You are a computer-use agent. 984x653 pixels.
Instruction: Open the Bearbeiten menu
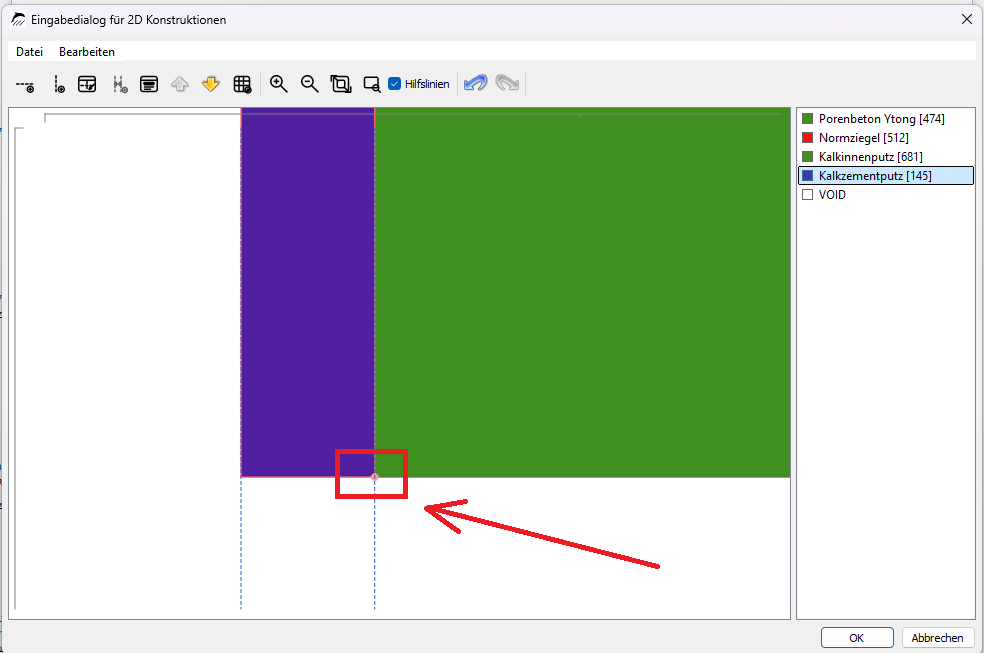(x=87, y=52)
